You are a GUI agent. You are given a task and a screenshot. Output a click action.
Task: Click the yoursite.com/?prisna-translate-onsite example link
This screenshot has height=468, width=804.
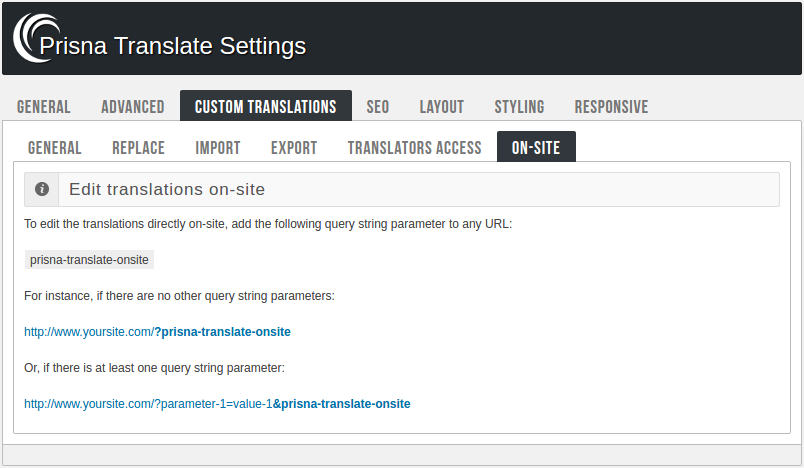(x=157, y=331)
